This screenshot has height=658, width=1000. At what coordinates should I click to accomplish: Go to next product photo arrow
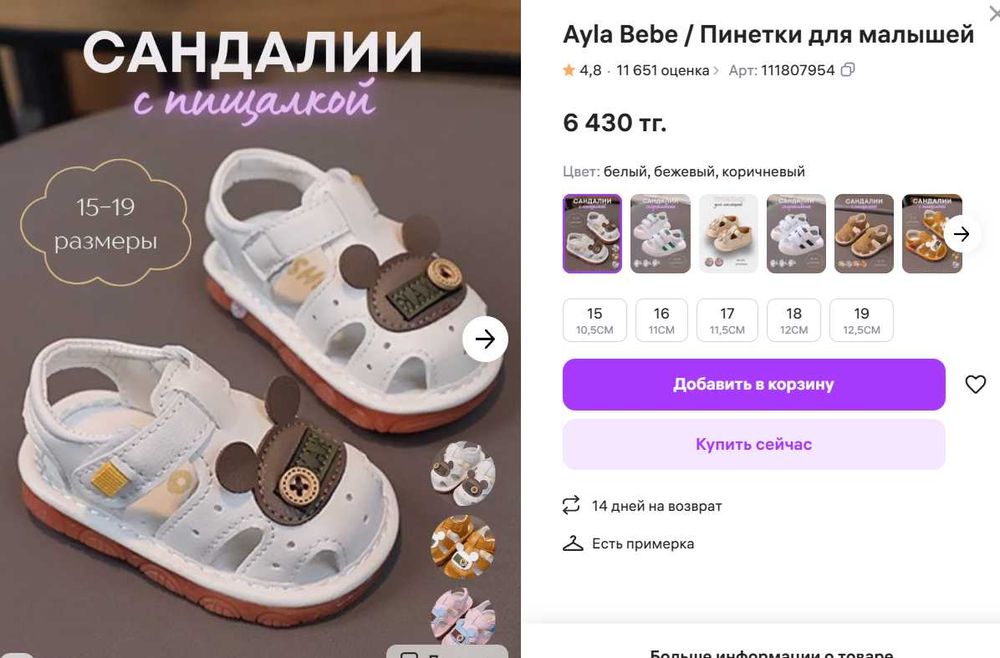pos(485,339)
